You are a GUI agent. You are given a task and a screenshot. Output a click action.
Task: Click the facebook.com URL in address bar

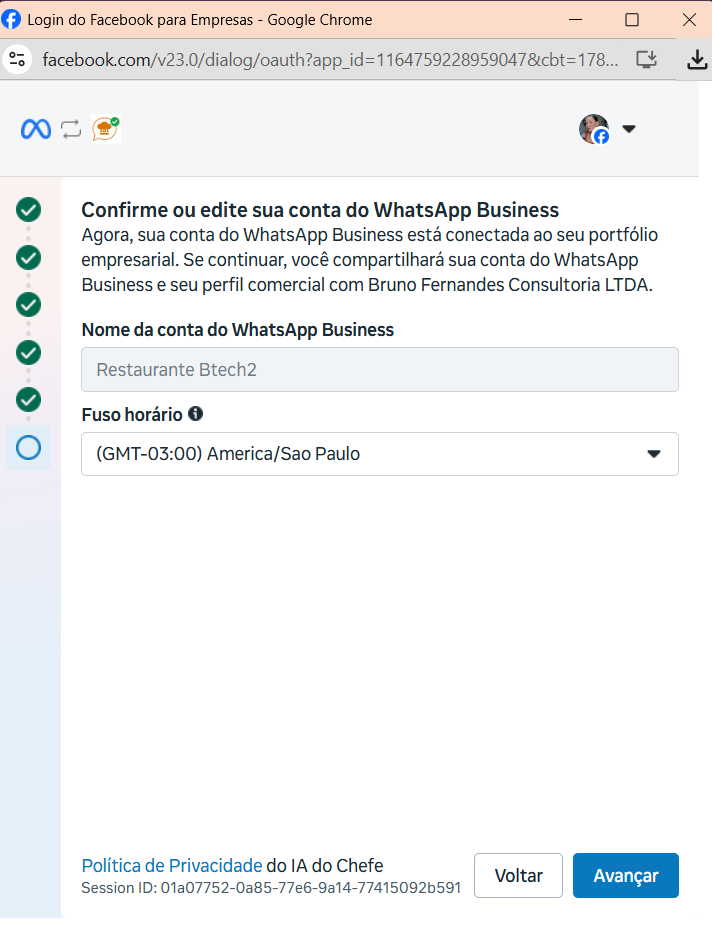point(330,59)
